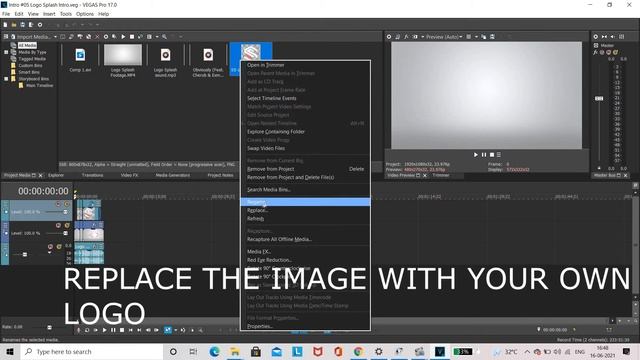Screen dimensions: 640x360
Task: Open dropdown arrow next to split screen icon
Action: 422,37
